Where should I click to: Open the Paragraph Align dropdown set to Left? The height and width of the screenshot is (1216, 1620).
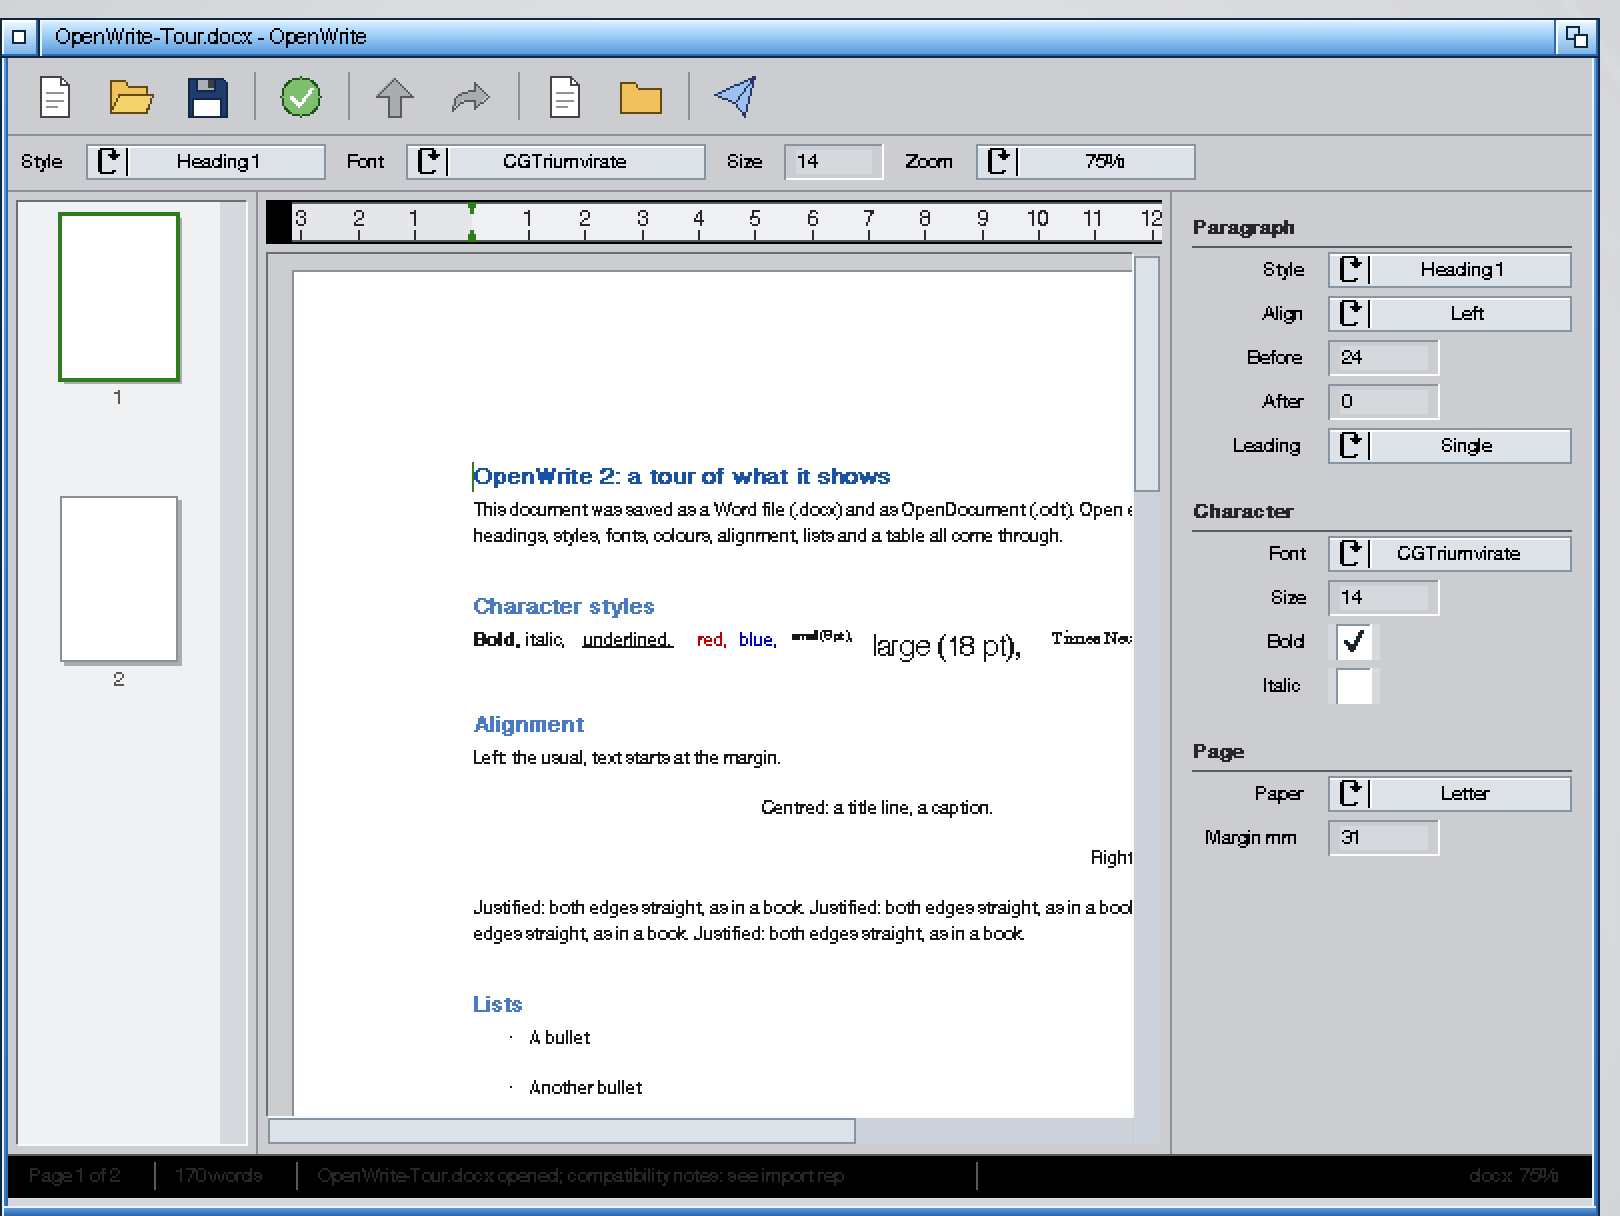pyautogui.click(x=1450, y=314)
